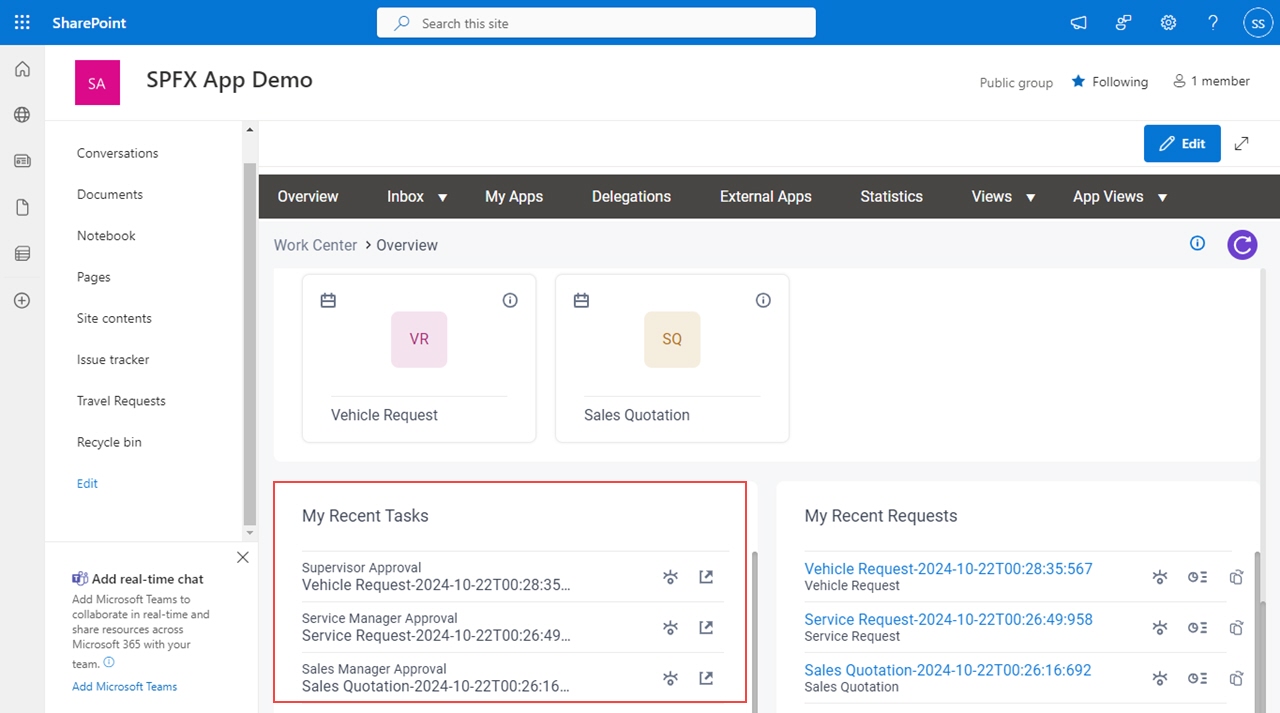
Task: Click workflow icon for Sales Manager Approval
Action: (x=671, y=679)
